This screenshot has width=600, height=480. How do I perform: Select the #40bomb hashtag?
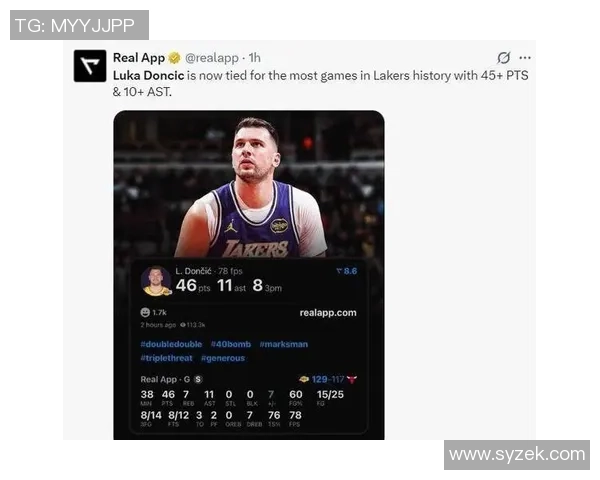231,344
